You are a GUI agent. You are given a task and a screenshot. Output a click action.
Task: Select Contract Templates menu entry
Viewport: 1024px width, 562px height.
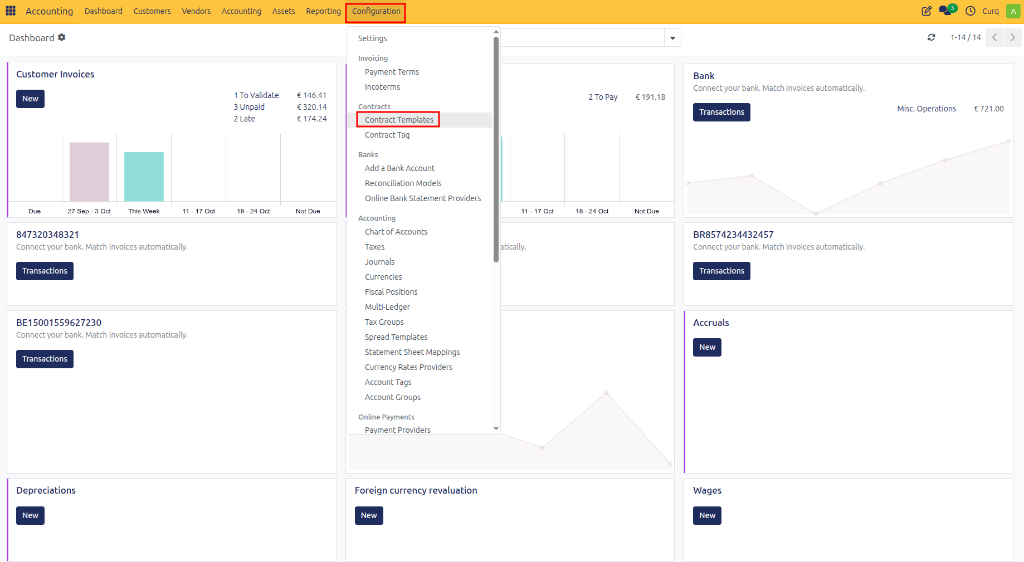398,119
